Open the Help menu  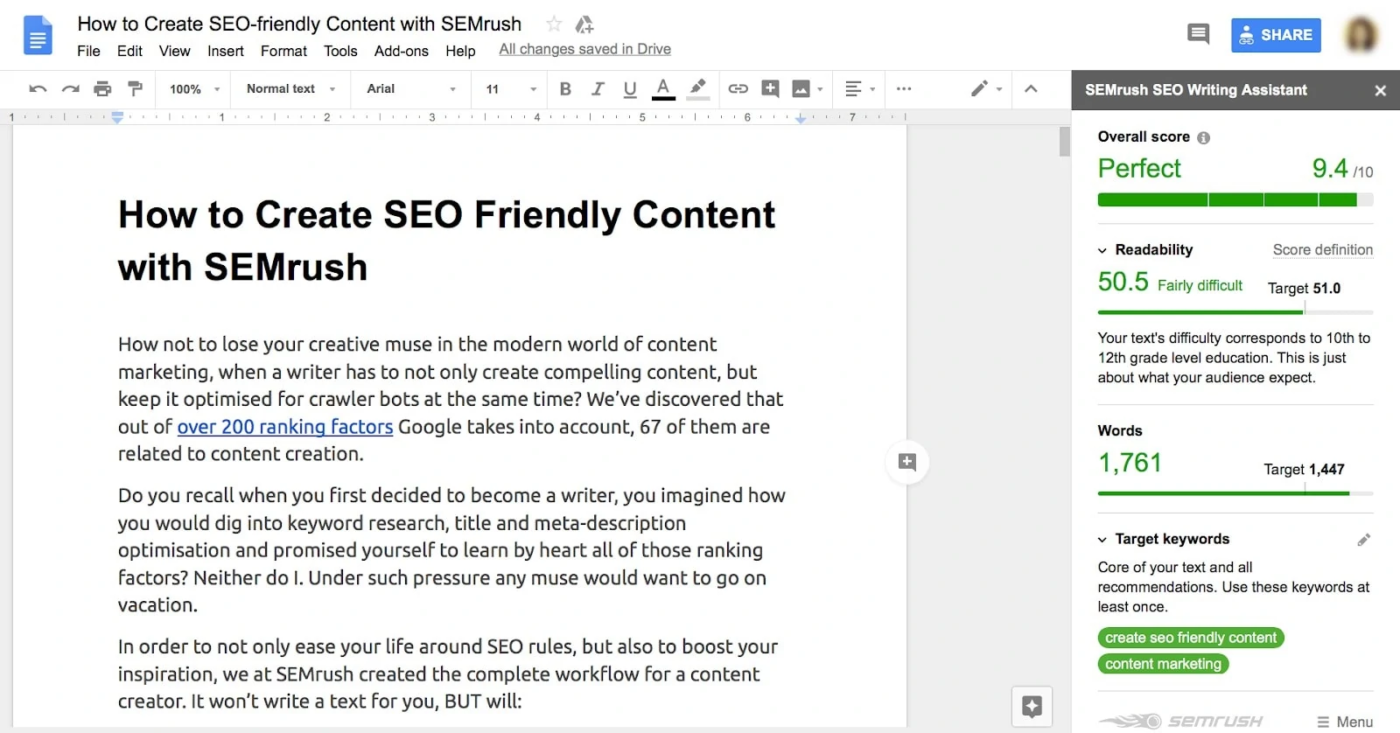pyautogui.click(x=460, y=51)
